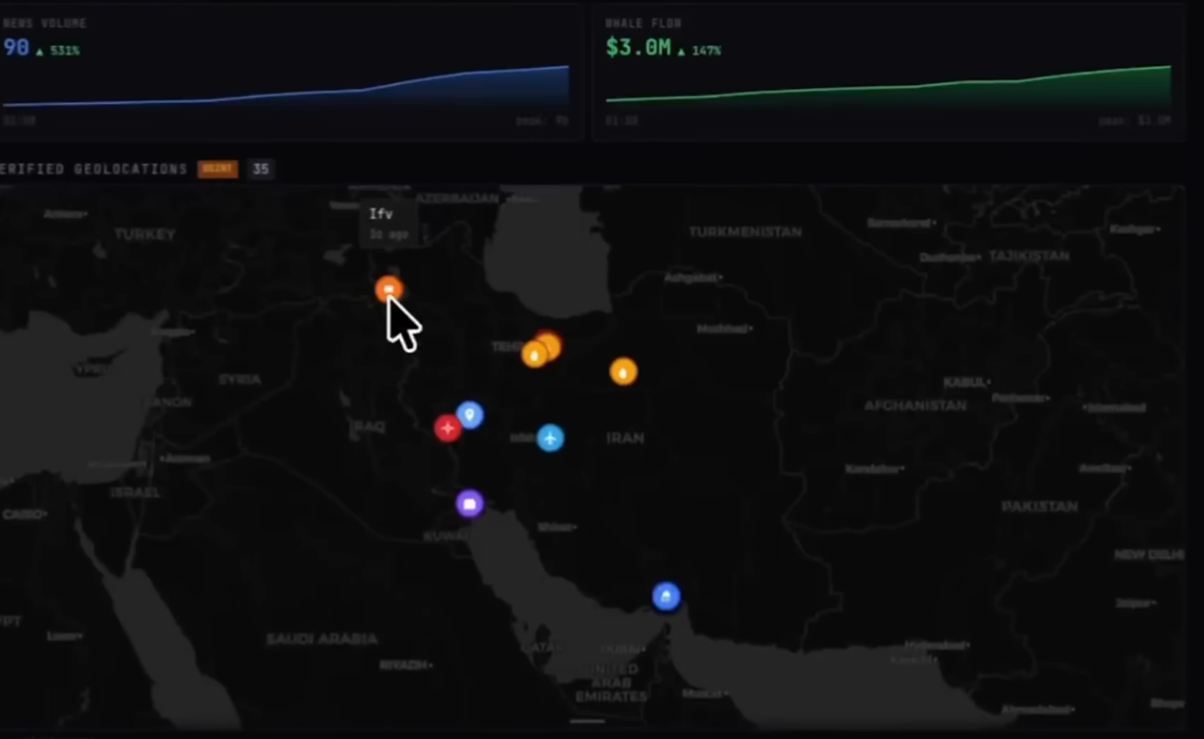The height and width of the screenshot is (739, 1204).
Task: Click the 35 geolocations count badge
Action: pyautogui.click(x=260, y=169)
